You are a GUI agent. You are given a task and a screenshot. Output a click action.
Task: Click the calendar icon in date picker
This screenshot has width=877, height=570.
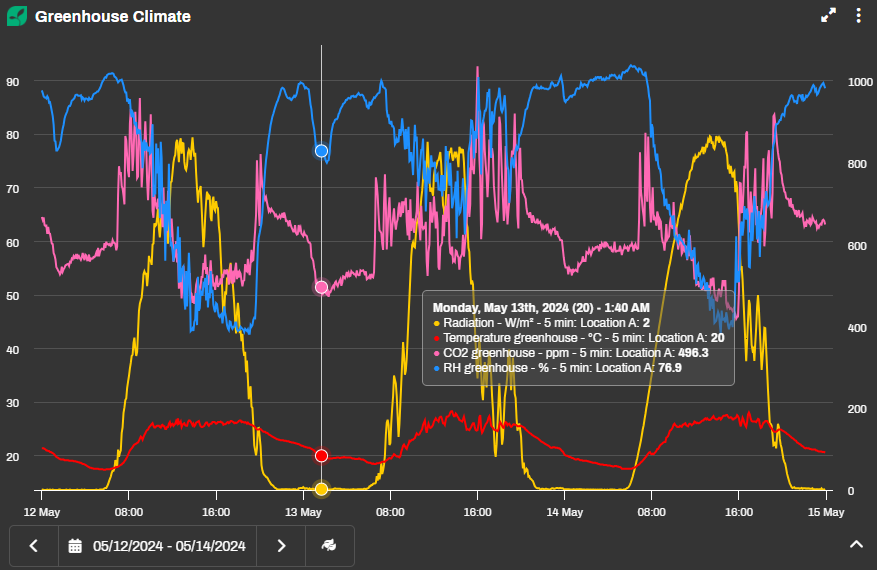[75, 545]
